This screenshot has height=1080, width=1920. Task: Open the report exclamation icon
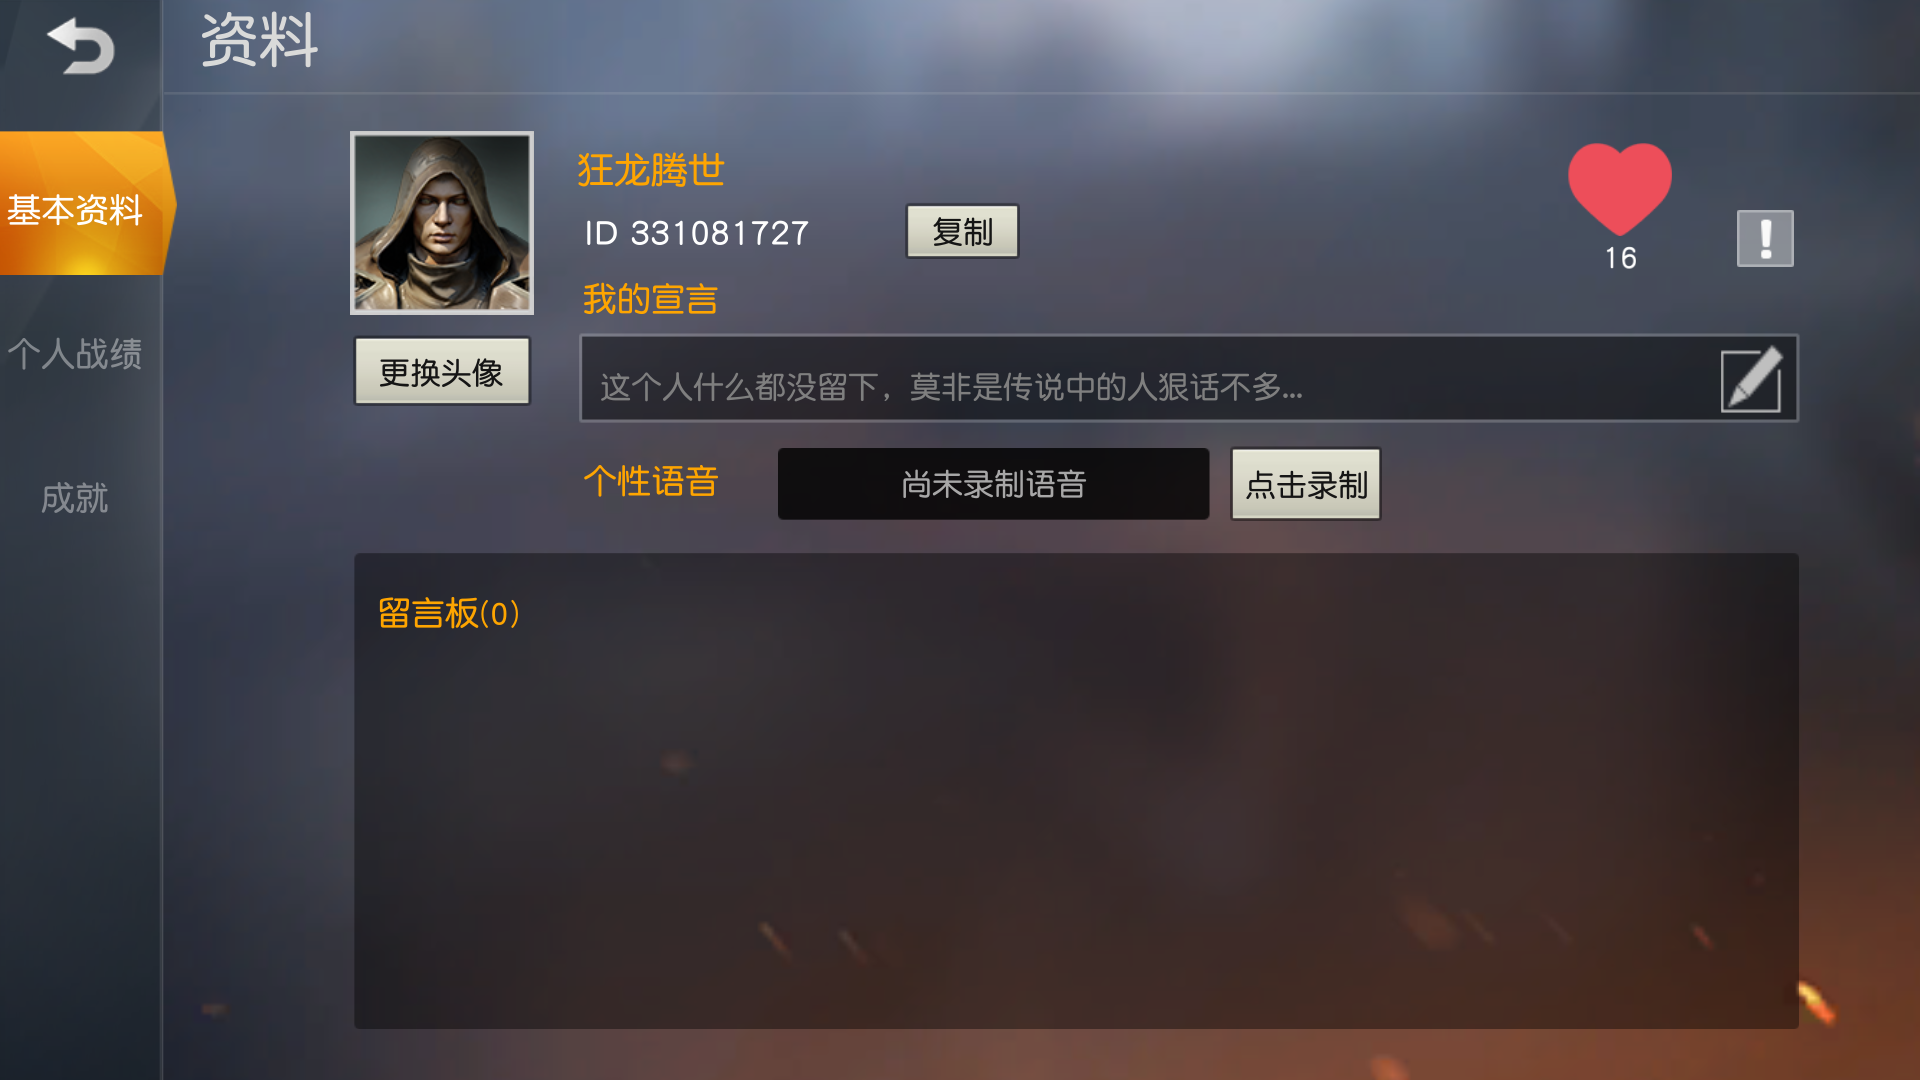(1765, 238)
